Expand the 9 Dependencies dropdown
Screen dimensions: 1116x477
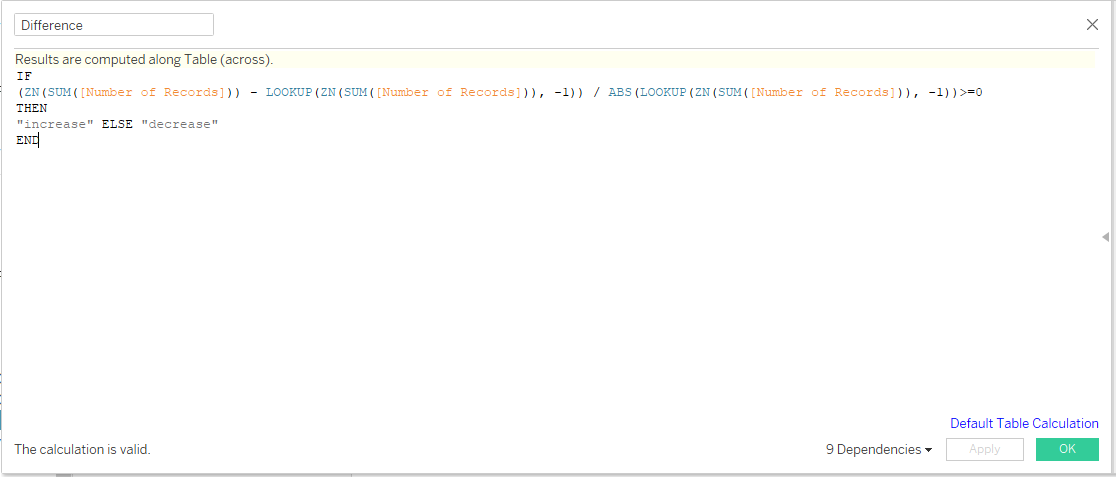pyautogui.click(x=878, y=450)
